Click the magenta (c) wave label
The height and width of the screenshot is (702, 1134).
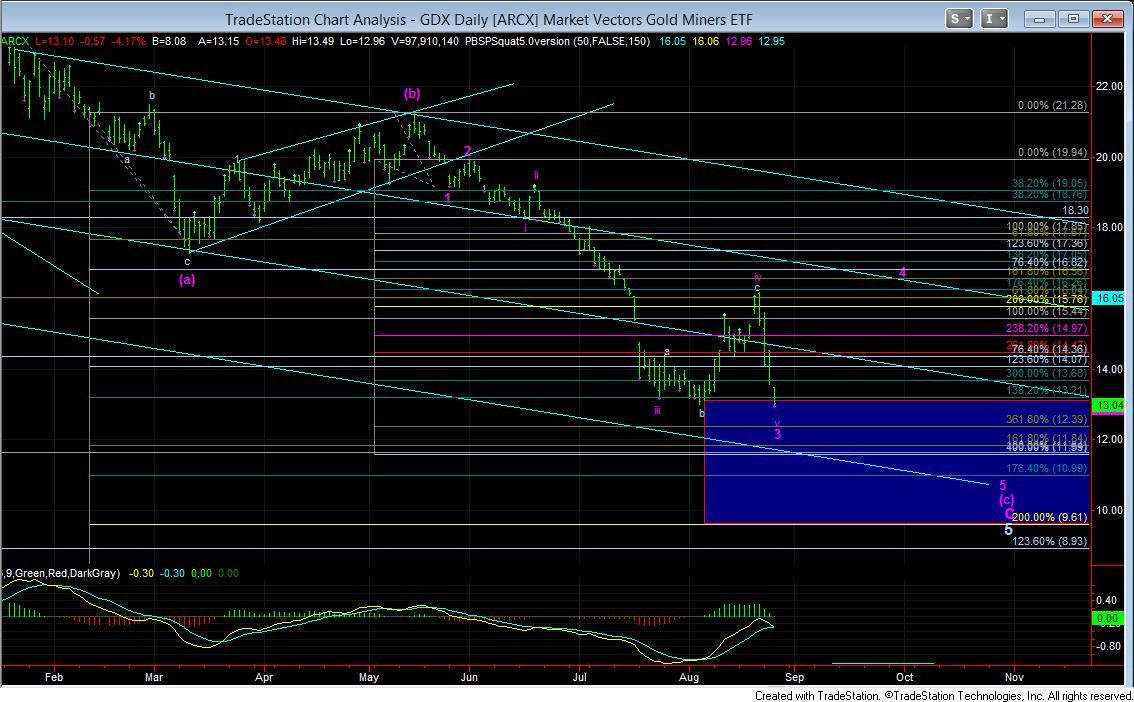(1007, 500)
